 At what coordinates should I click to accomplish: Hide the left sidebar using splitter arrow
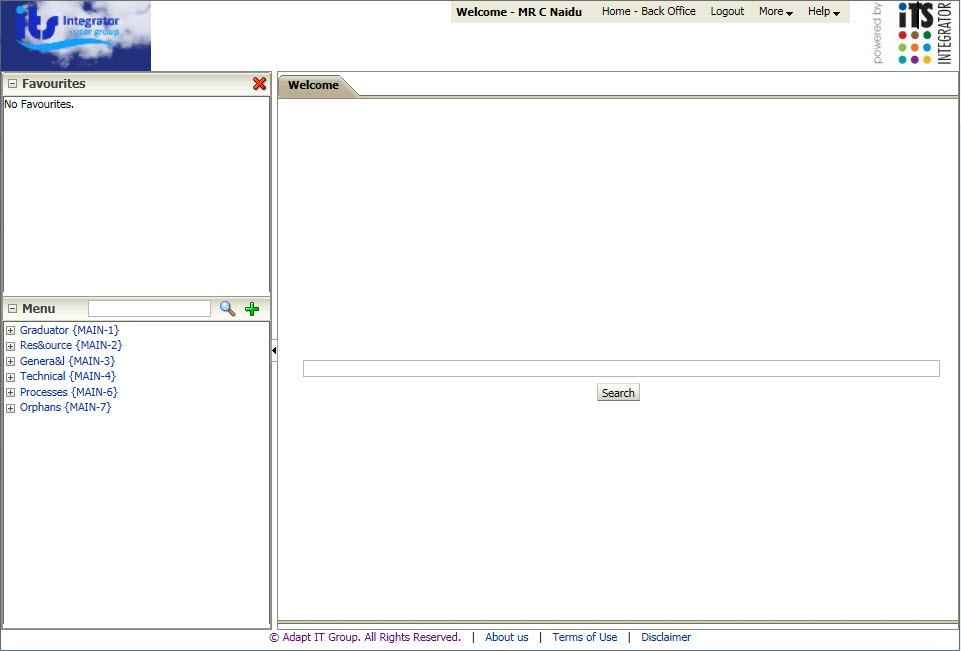pyautogui.click(x=274, y=350)
